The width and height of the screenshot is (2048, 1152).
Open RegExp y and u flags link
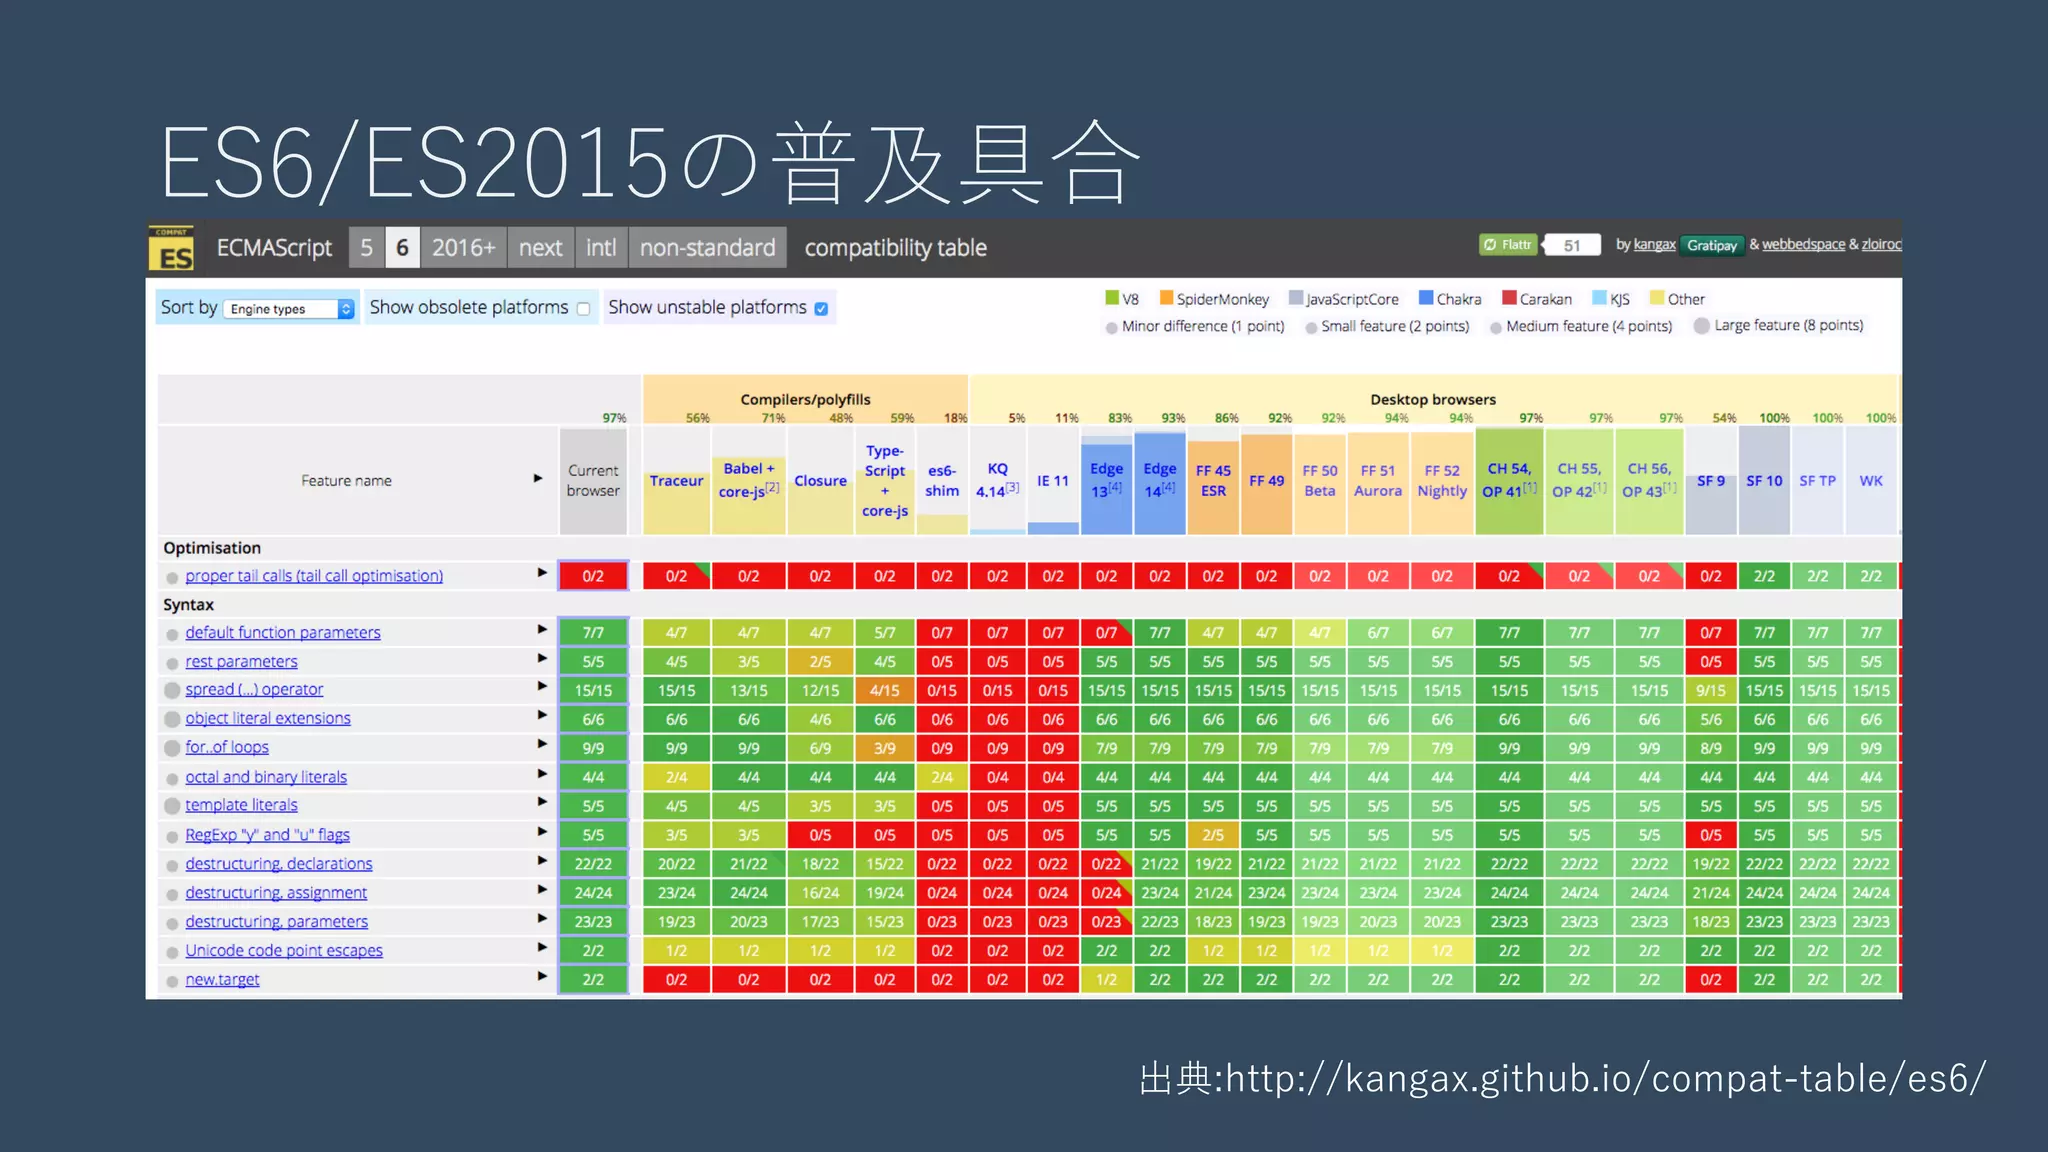[267, 835]
